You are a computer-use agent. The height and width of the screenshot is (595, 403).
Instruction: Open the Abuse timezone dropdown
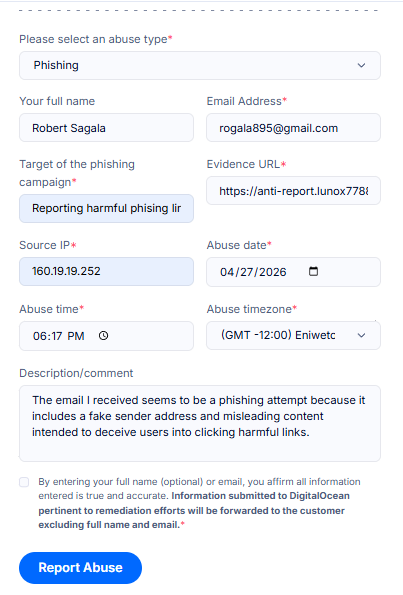(x=293, y=335)
